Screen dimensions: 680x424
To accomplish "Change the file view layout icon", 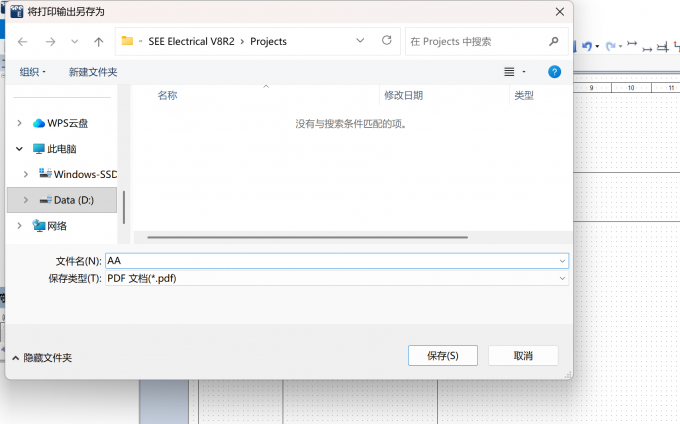I will pos(509,72).
